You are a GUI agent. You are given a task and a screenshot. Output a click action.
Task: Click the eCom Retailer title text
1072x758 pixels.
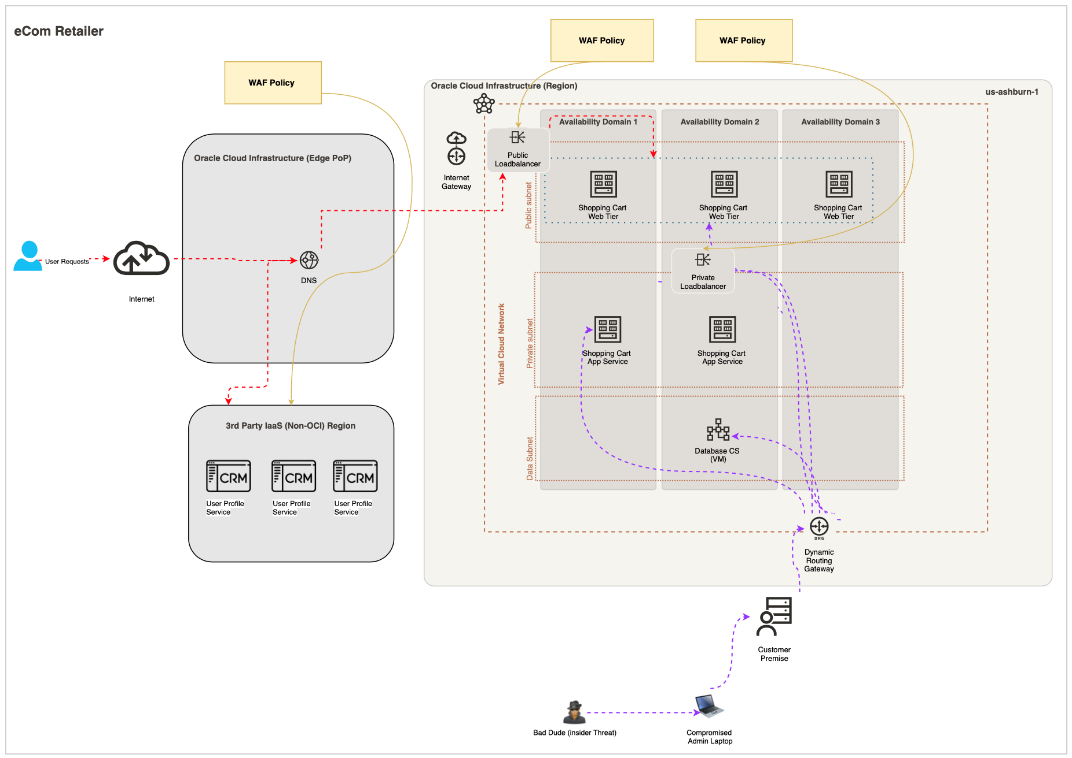point(59,31)
